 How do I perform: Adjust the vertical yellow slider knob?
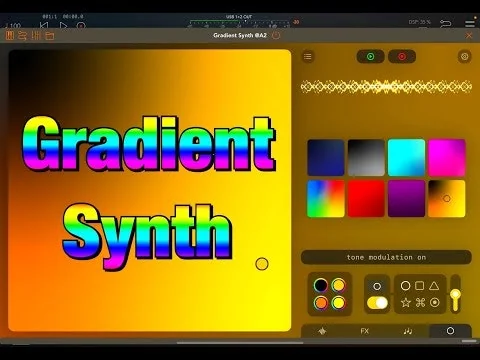click(x=455, y=295)
